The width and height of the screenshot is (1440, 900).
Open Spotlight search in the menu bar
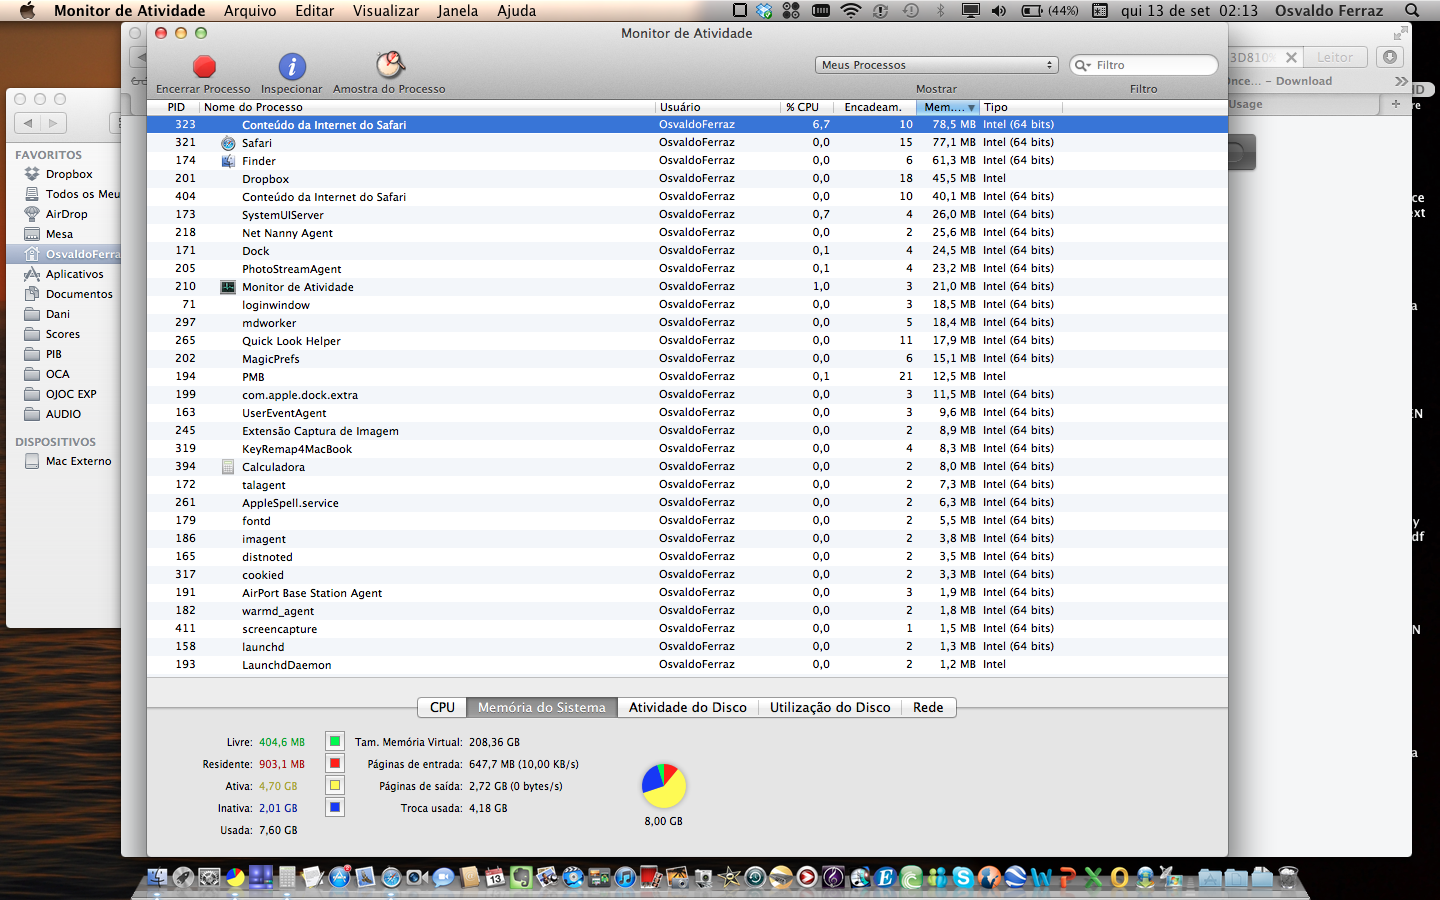(1412, 11)
